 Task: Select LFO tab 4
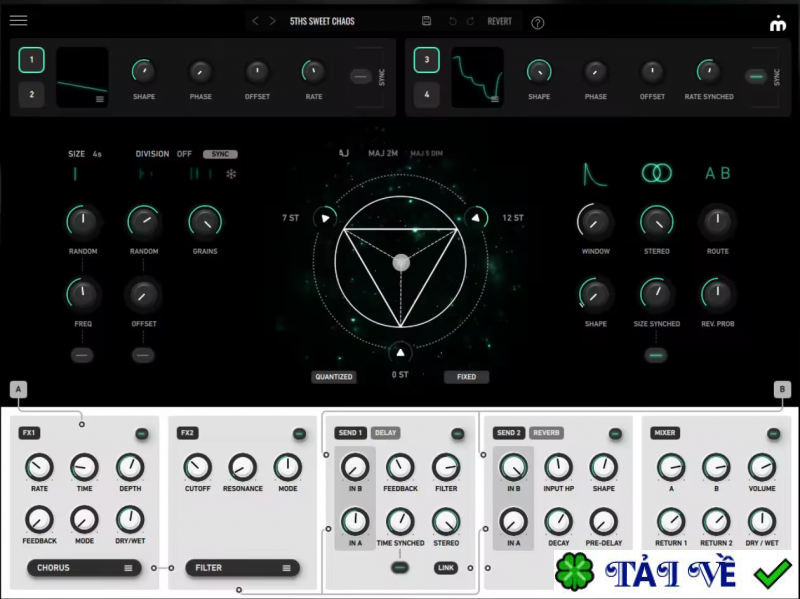[x=427, y=94]
